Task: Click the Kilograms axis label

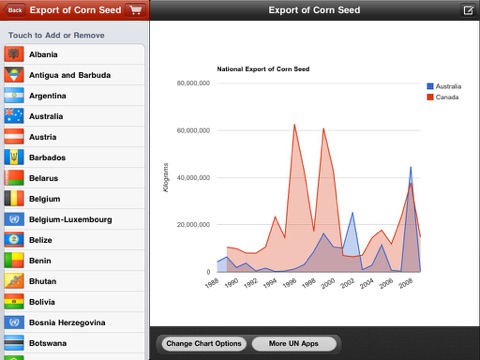Action: 166,177
